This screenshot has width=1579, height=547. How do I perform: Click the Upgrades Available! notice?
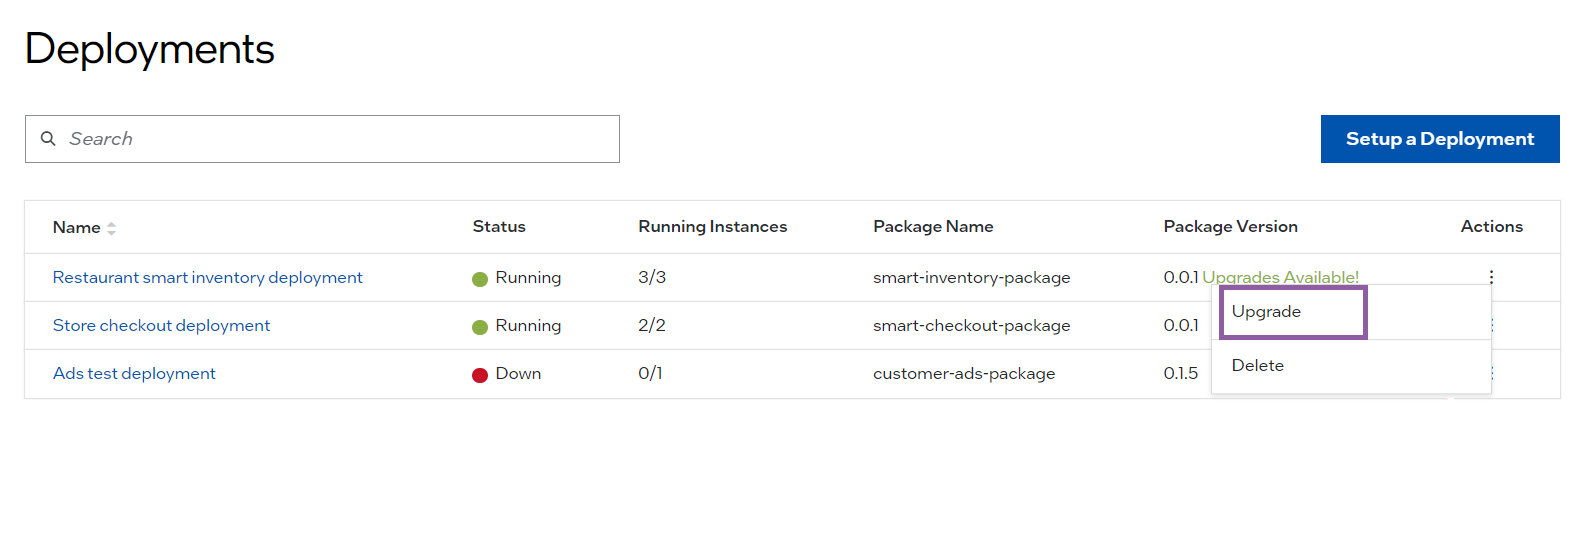click(x=1280, y=277)
